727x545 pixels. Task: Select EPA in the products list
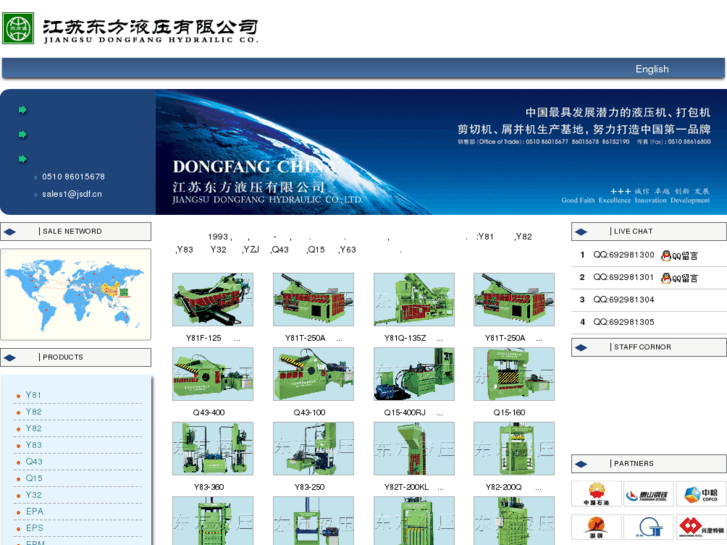(x=34, y=512)
